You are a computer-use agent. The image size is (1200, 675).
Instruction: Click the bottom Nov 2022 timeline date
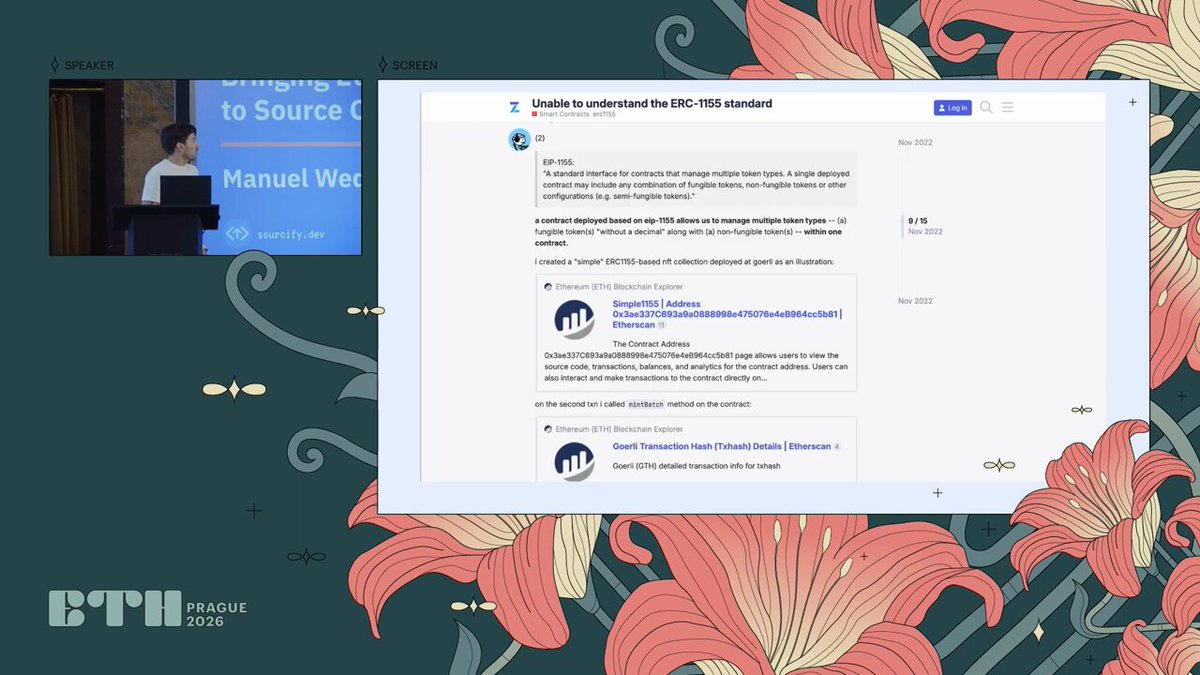pos(915,301)
